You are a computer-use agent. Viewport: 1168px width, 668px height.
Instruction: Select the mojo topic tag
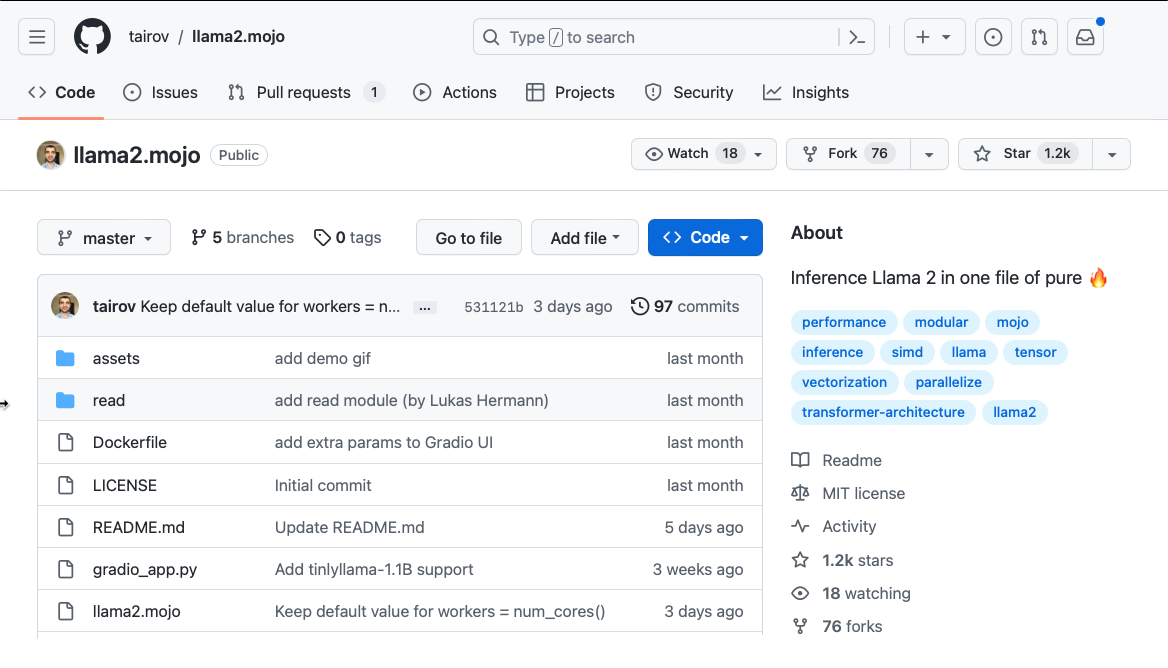click(1012, 322)
